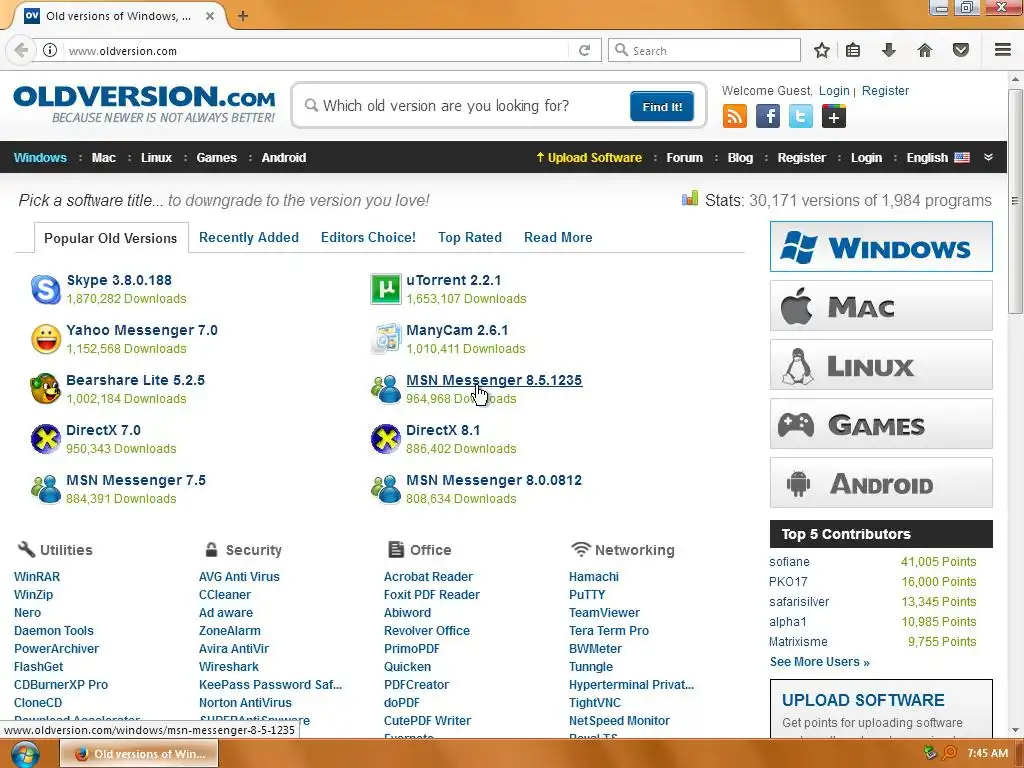The height and width of the screenshot is (768, 1024).
Task: Switch to the Recently Added tab
Action: [249, 238]
